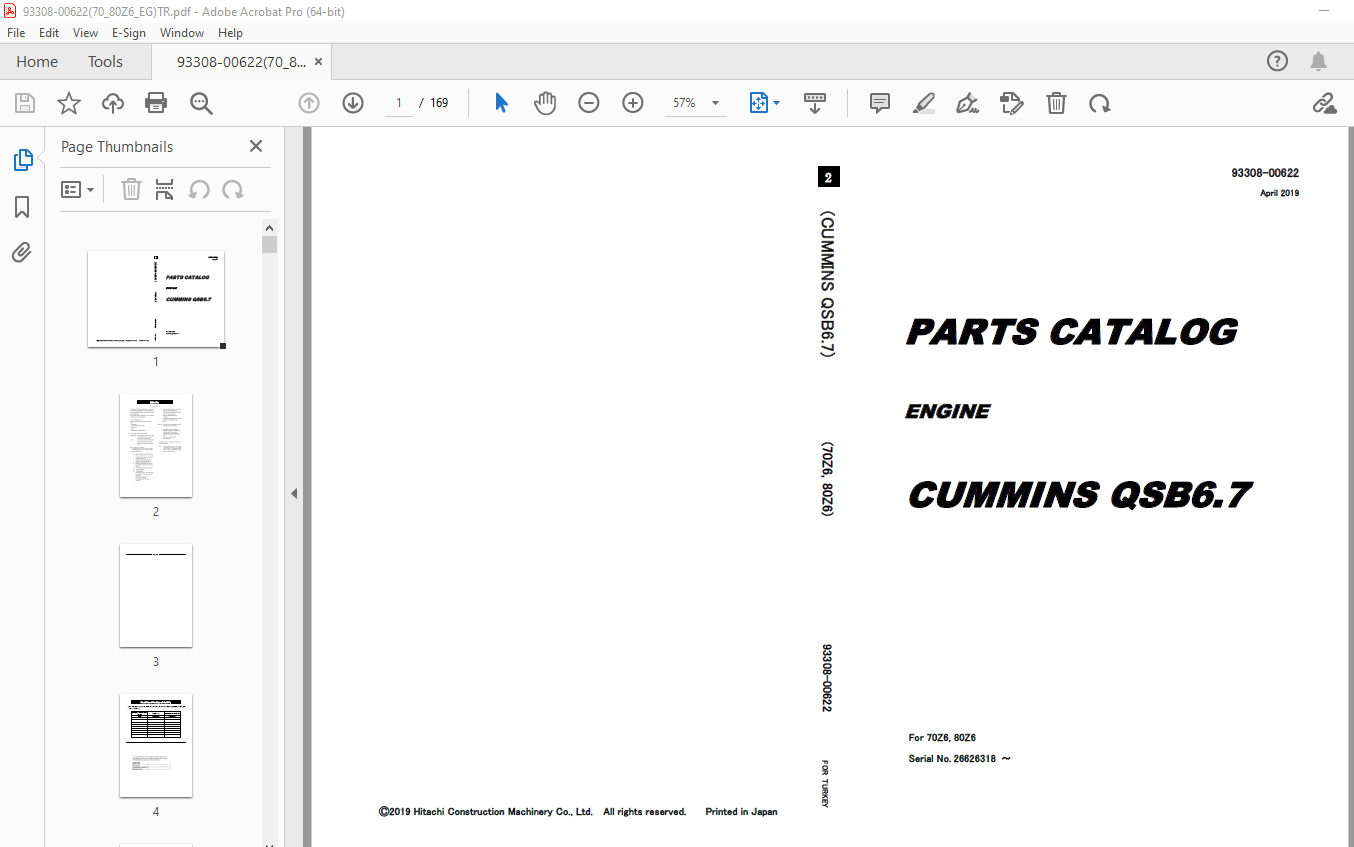This screenshot has height=847, width=1354.
Task: Open the Find text magnifier tool
Action: (201, 103)
